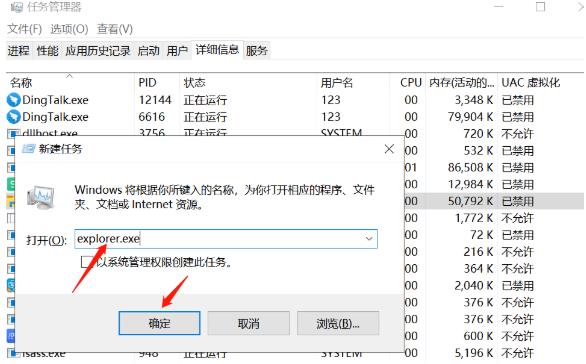The image size is (586, 364).
Task: Click PID 12144 cell
Action: coord(155,100)
